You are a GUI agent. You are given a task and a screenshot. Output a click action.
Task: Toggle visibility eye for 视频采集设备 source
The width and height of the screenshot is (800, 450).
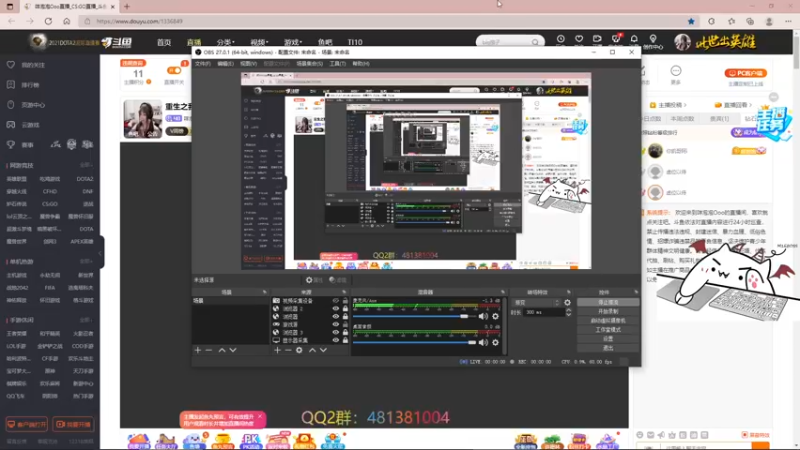[x=335, y=301]
